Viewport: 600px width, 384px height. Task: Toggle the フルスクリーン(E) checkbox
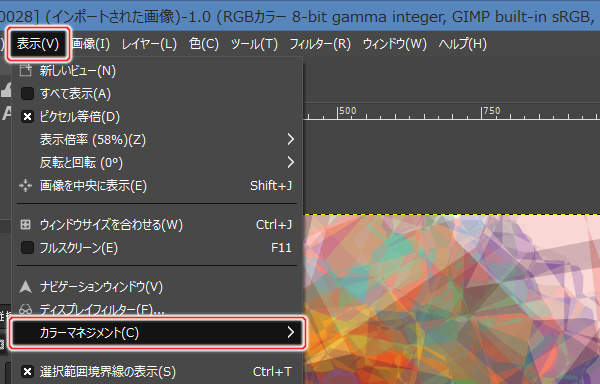(27, 247)
